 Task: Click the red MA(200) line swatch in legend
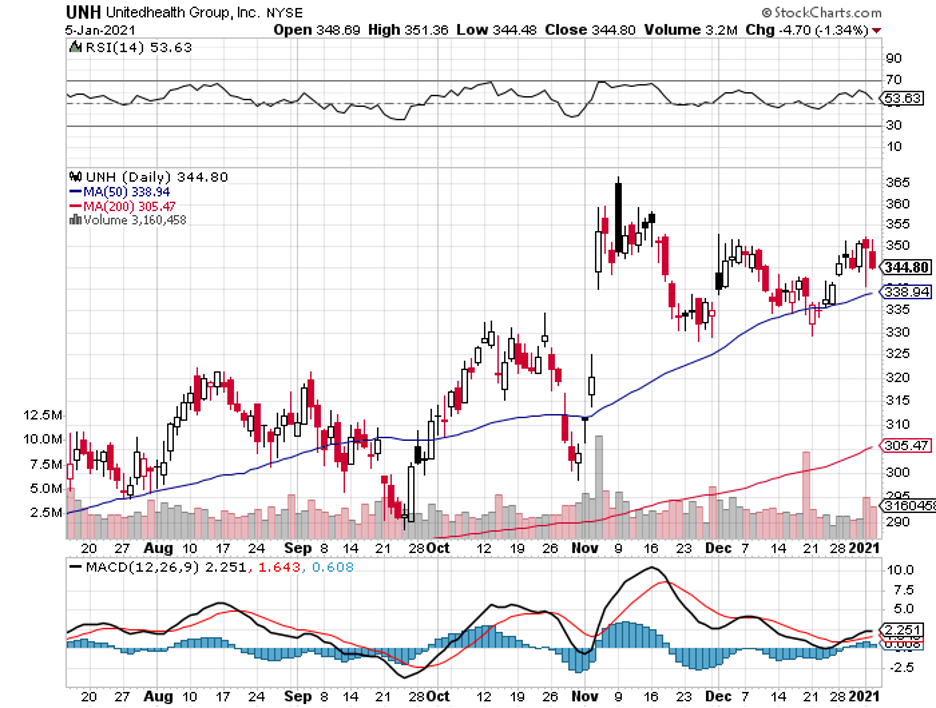click(x=76, y=206)
